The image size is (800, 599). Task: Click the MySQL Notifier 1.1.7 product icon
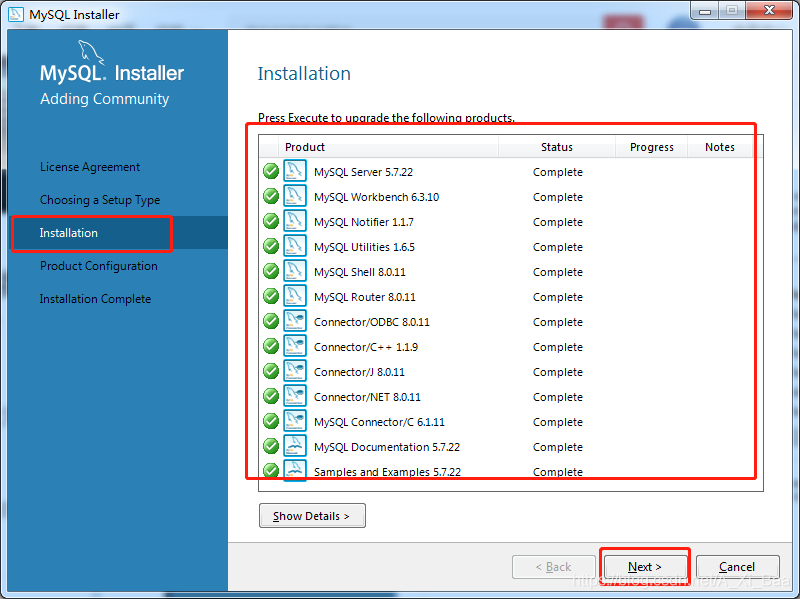(295, 221)
